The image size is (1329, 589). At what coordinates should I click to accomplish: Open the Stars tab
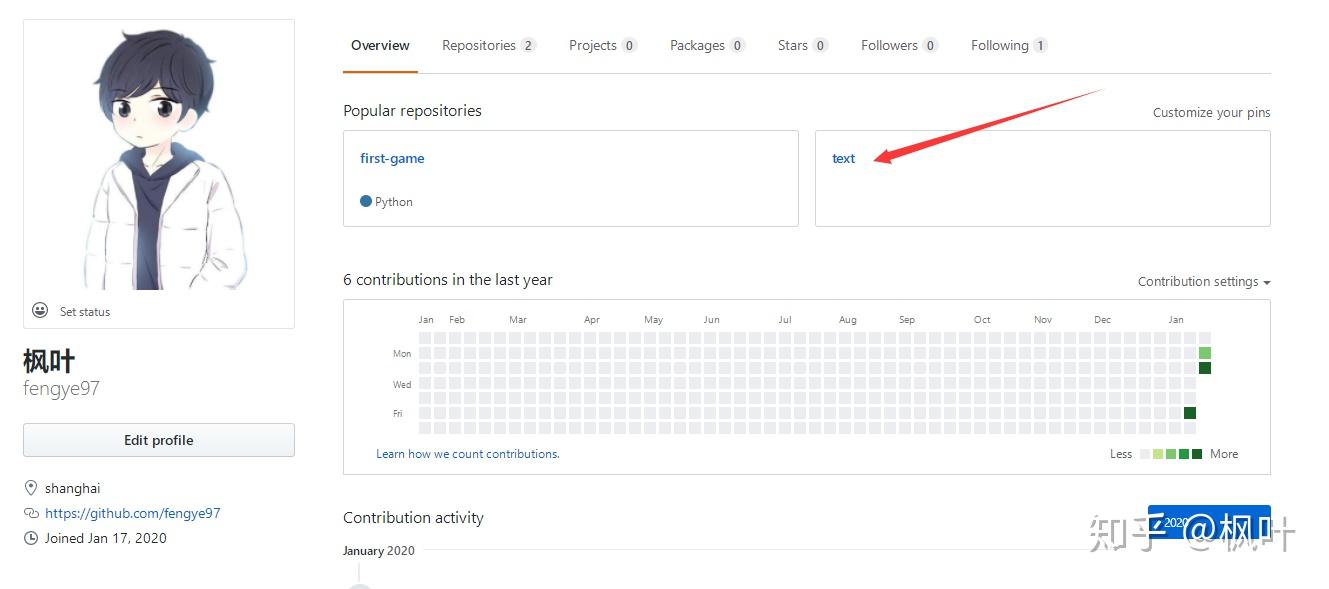(802, 46)
